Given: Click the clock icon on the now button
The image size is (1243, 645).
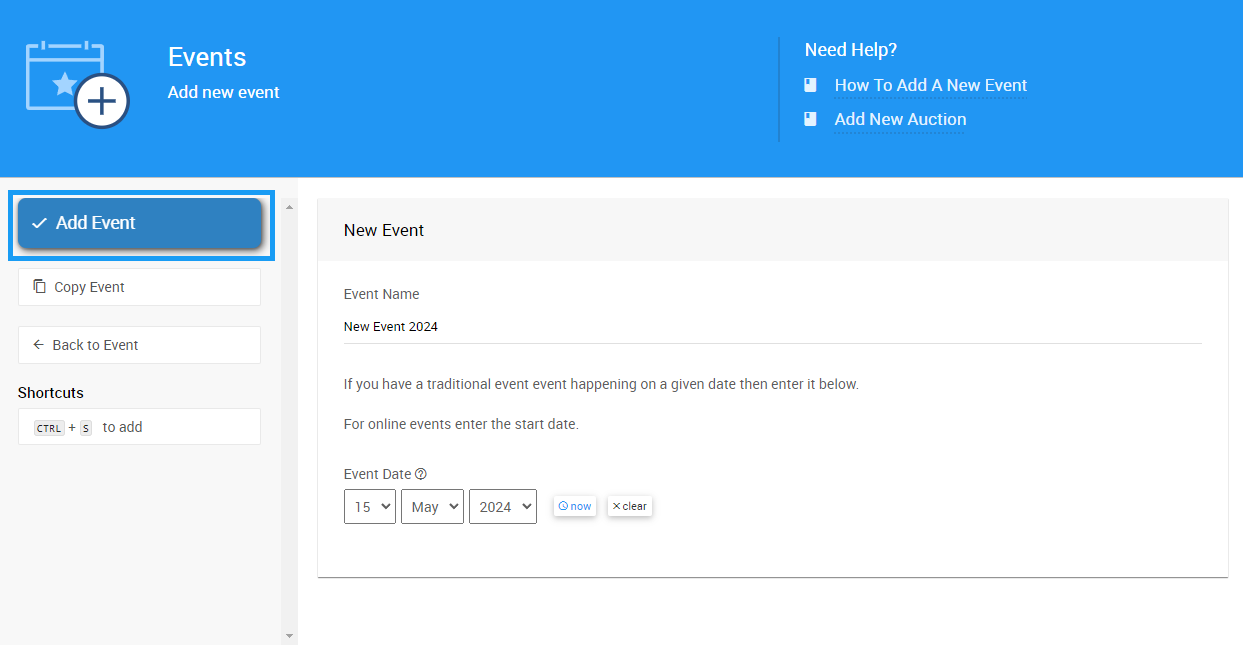Looking at the screenshot, I should coord(563,506).
